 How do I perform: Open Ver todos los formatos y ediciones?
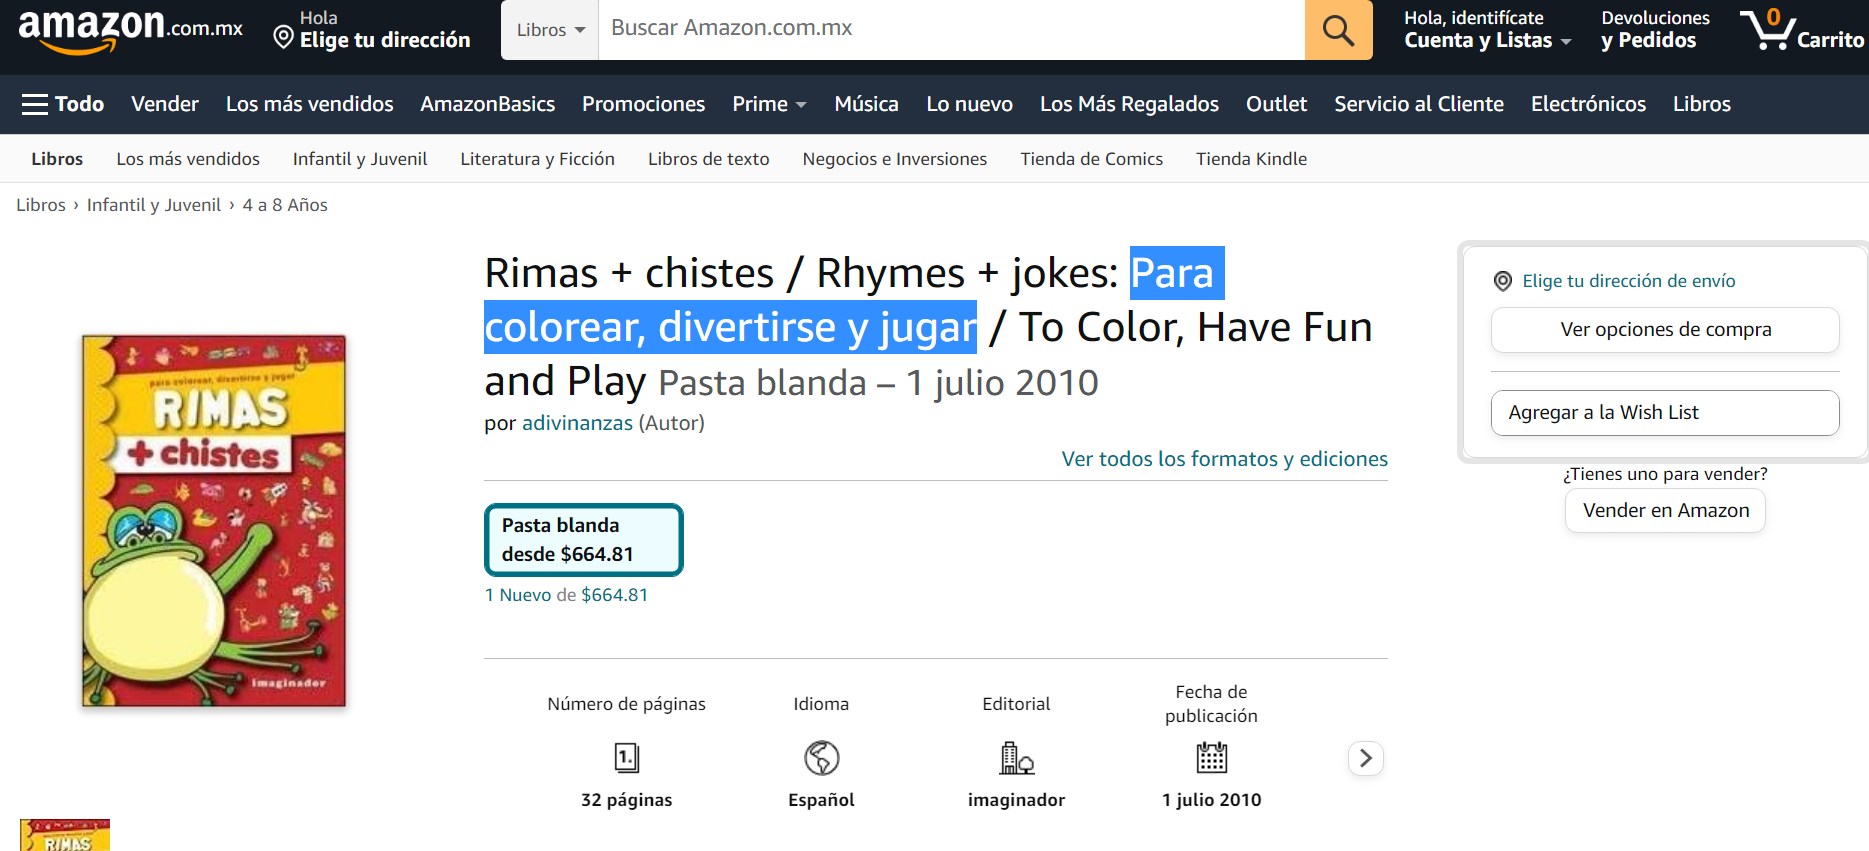click(x=1225, y=459)
